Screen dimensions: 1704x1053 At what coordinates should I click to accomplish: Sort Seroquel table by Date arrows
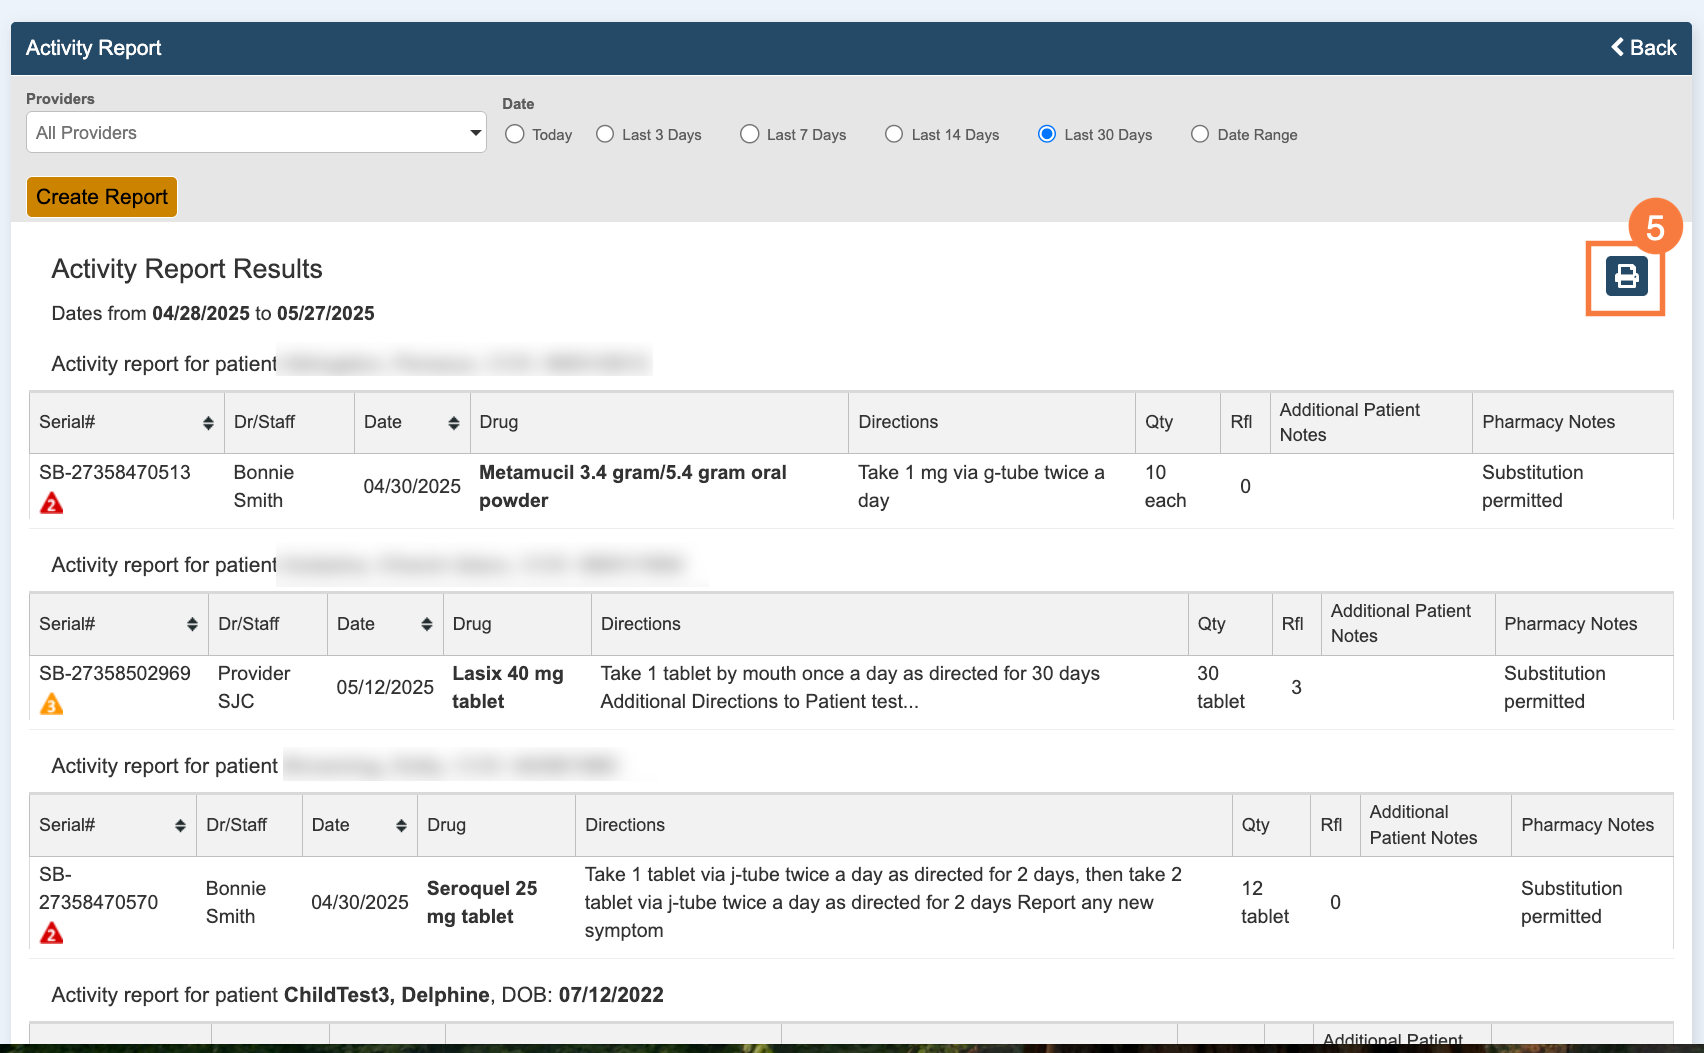(401, 826)
